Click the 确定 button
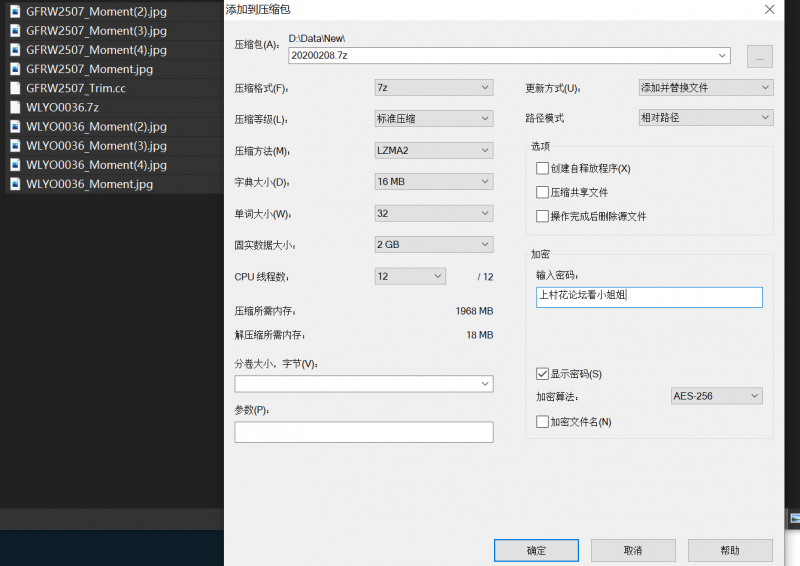 point(536,550)
